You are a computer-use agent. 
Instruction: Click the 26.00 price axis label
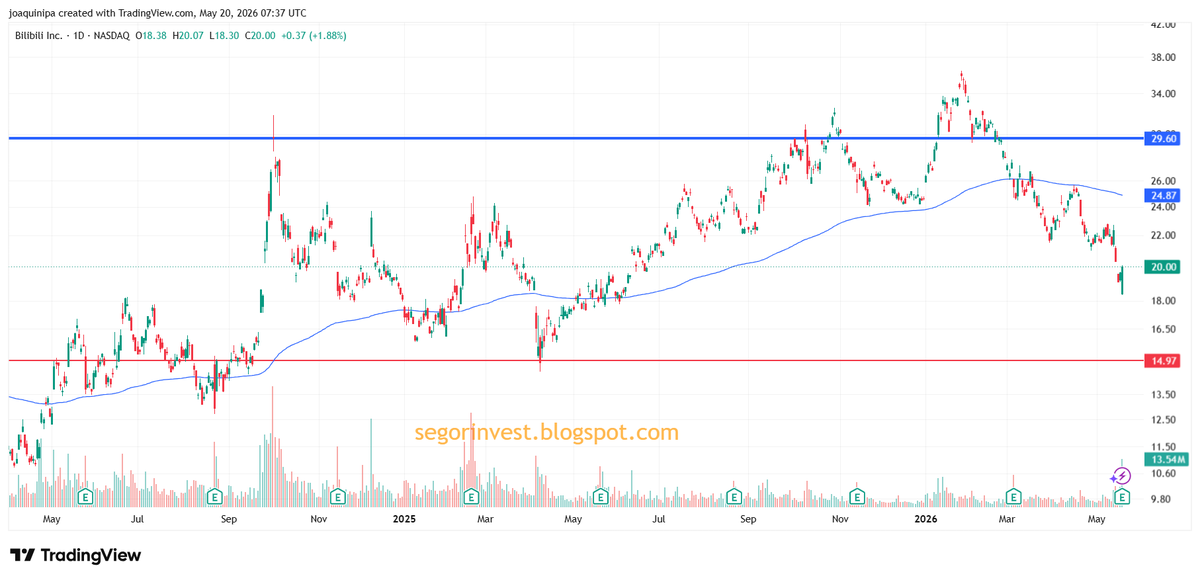tap(1163, 181)
